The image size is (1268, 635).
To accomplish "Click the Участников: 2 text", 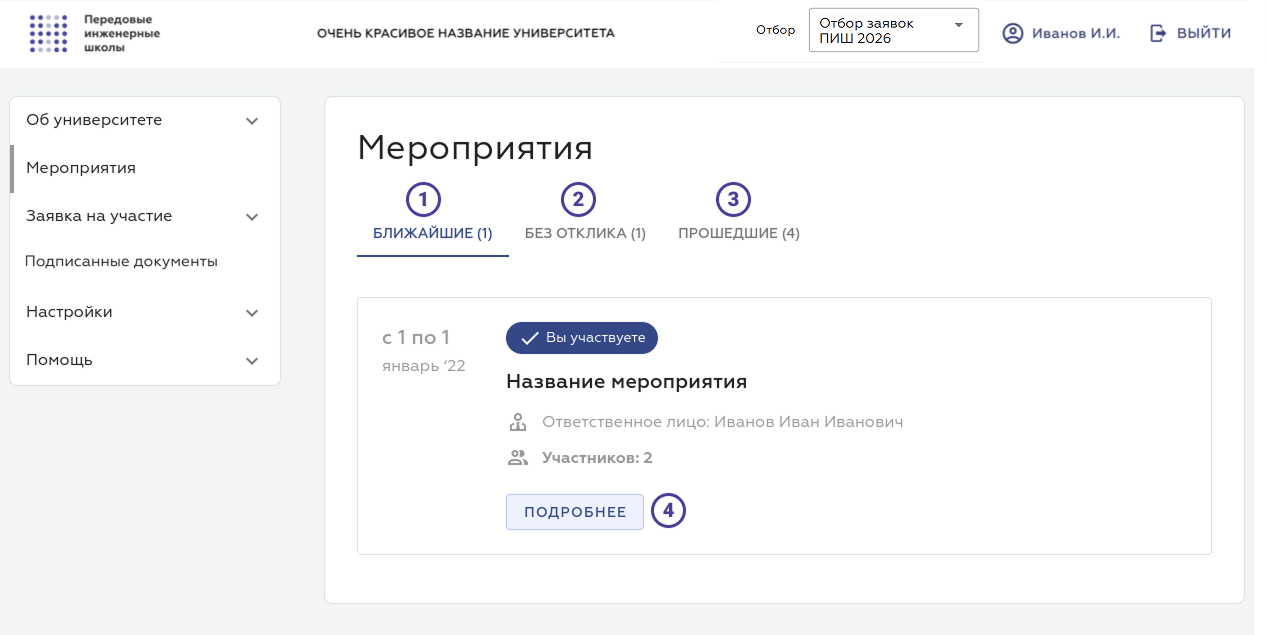I will coord(597,458).
